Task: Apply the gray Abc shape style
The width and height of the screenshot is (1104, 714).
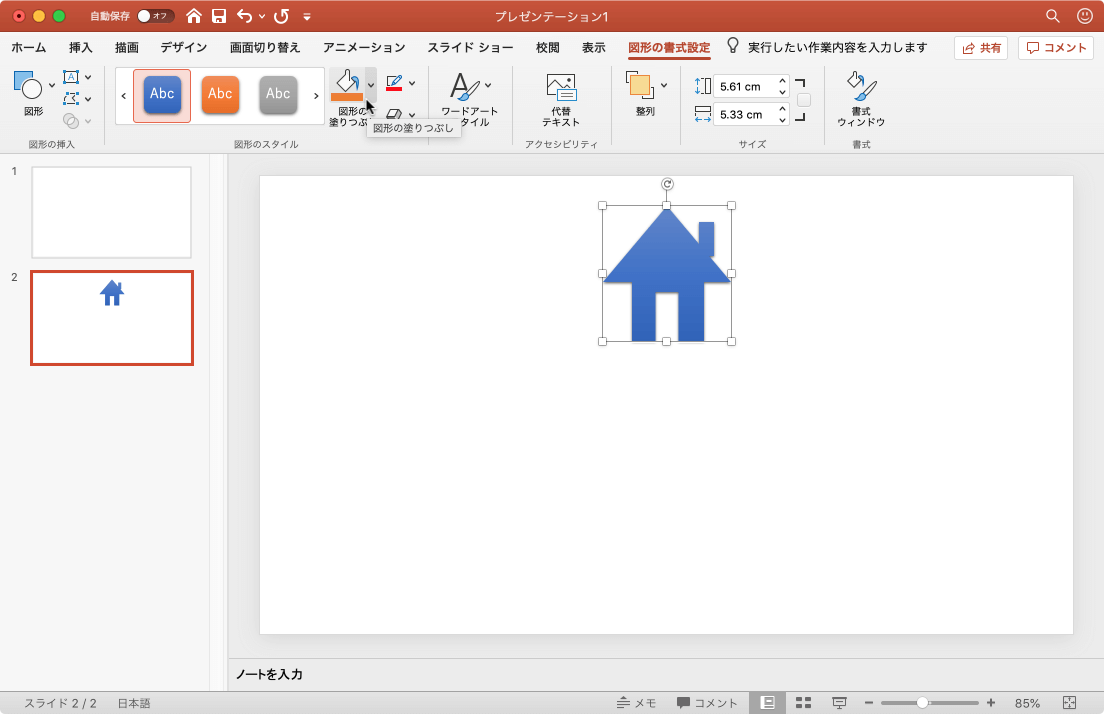Action: click(x=278, y=94)
